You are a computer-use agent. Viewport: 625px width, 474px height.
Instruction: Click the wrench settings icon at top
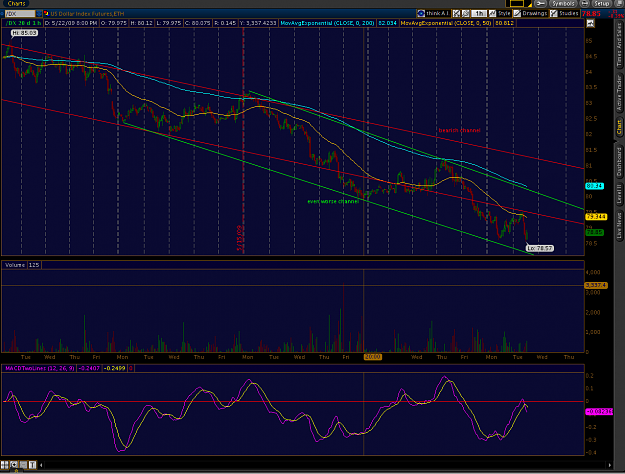click(540, 4)
